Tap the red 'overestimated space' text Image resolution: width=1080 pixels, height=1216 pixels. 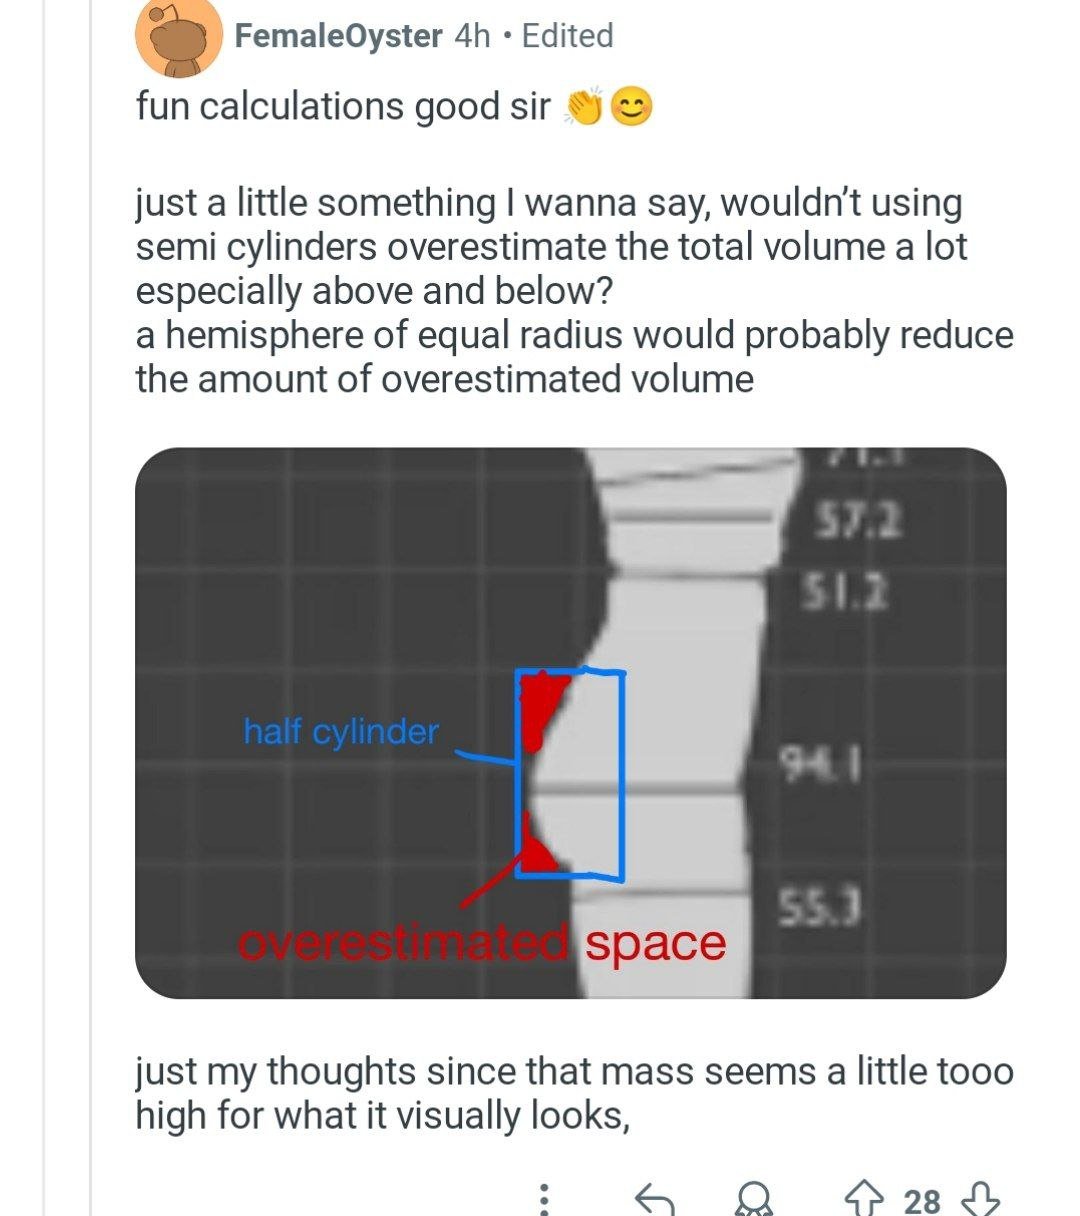[482, 943]
